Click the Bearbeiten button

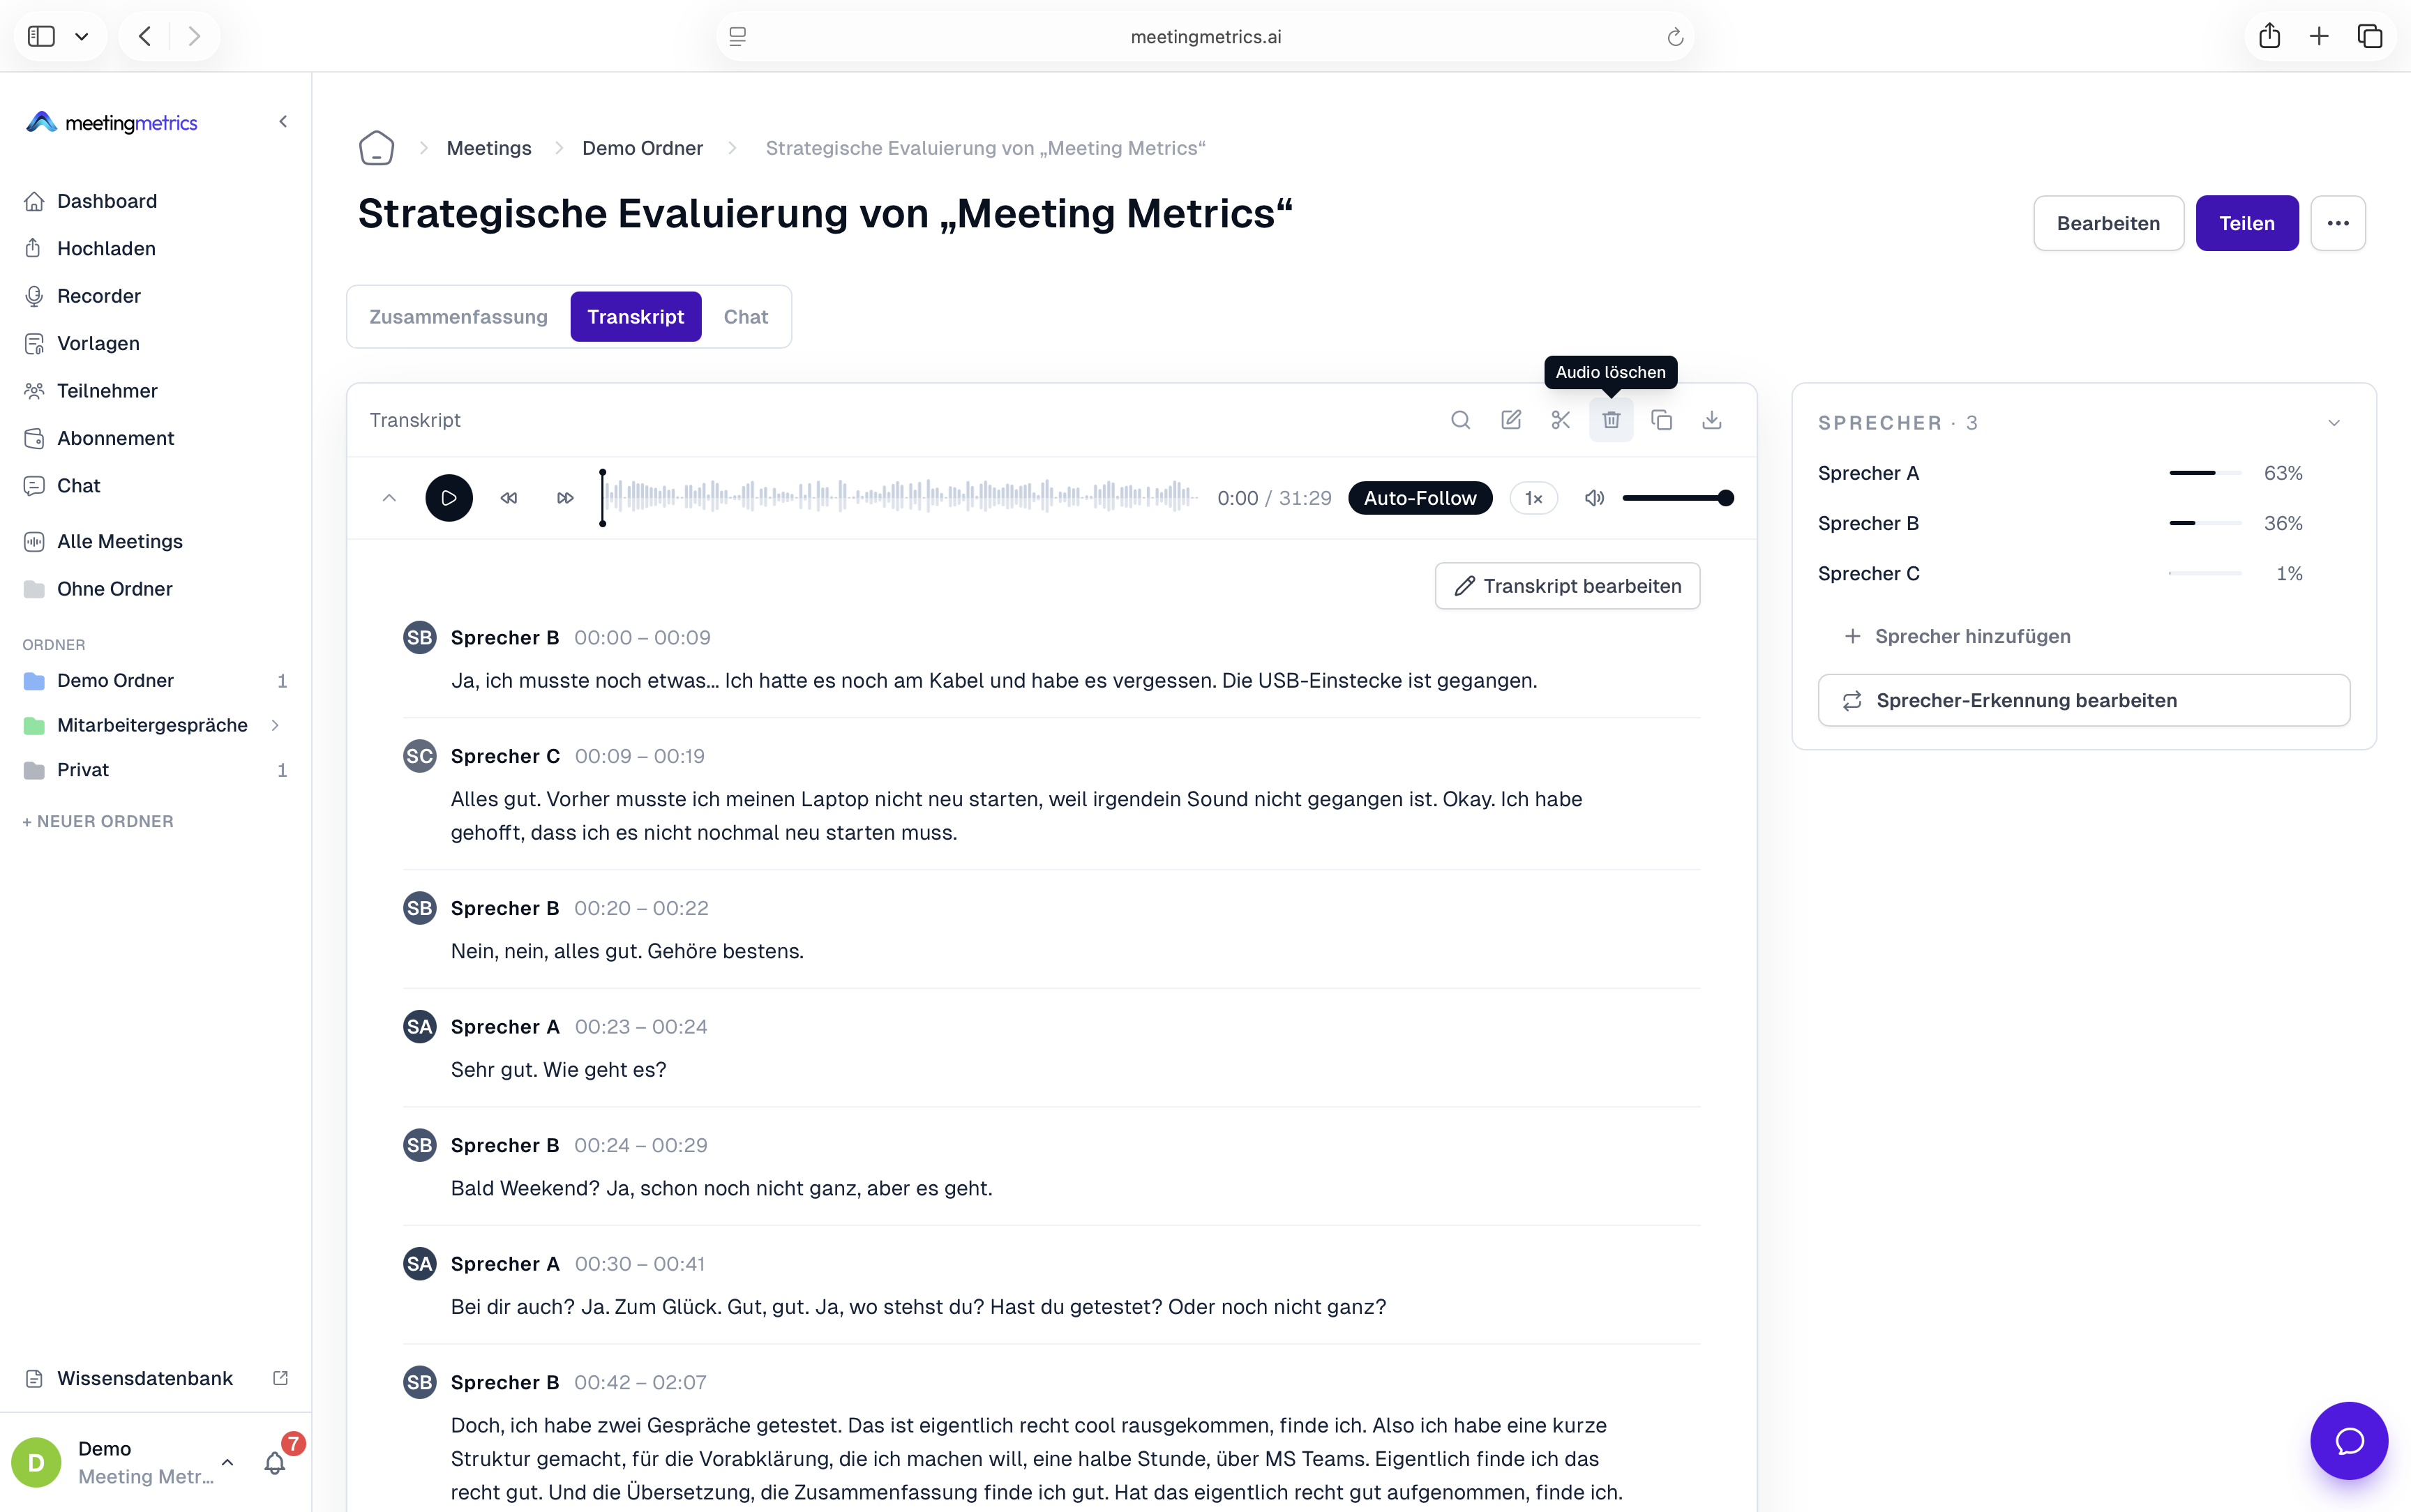click(x=2108, y=223)
